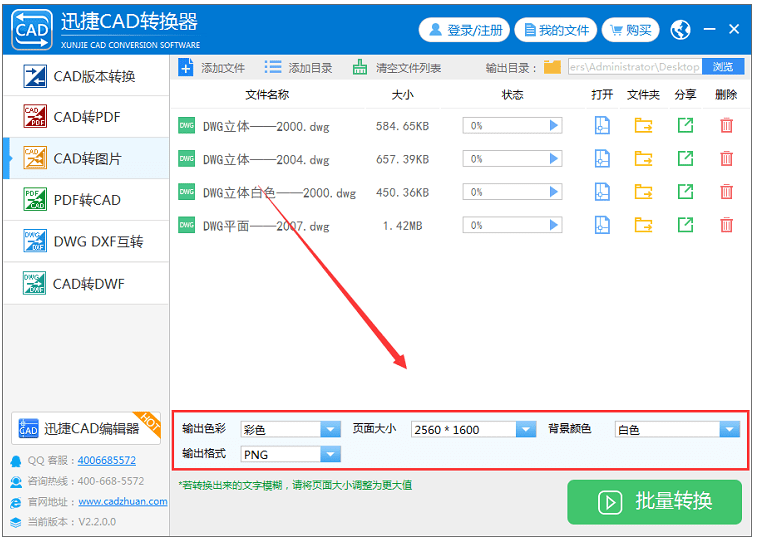The image size is (759, 539).
Task: Click the 文件名称 column header
Action: (267, 95)
